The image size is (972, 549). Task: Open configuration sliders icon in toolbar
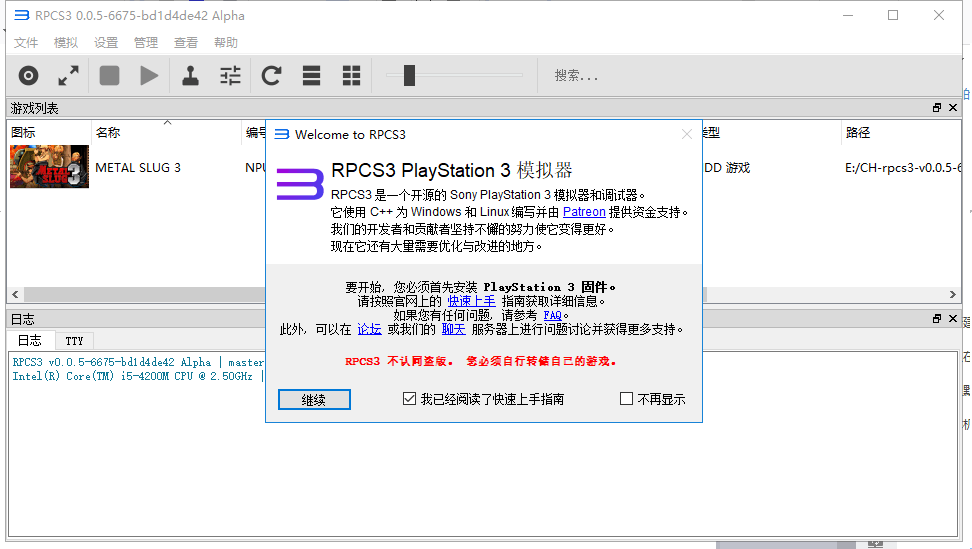point(231,75)
